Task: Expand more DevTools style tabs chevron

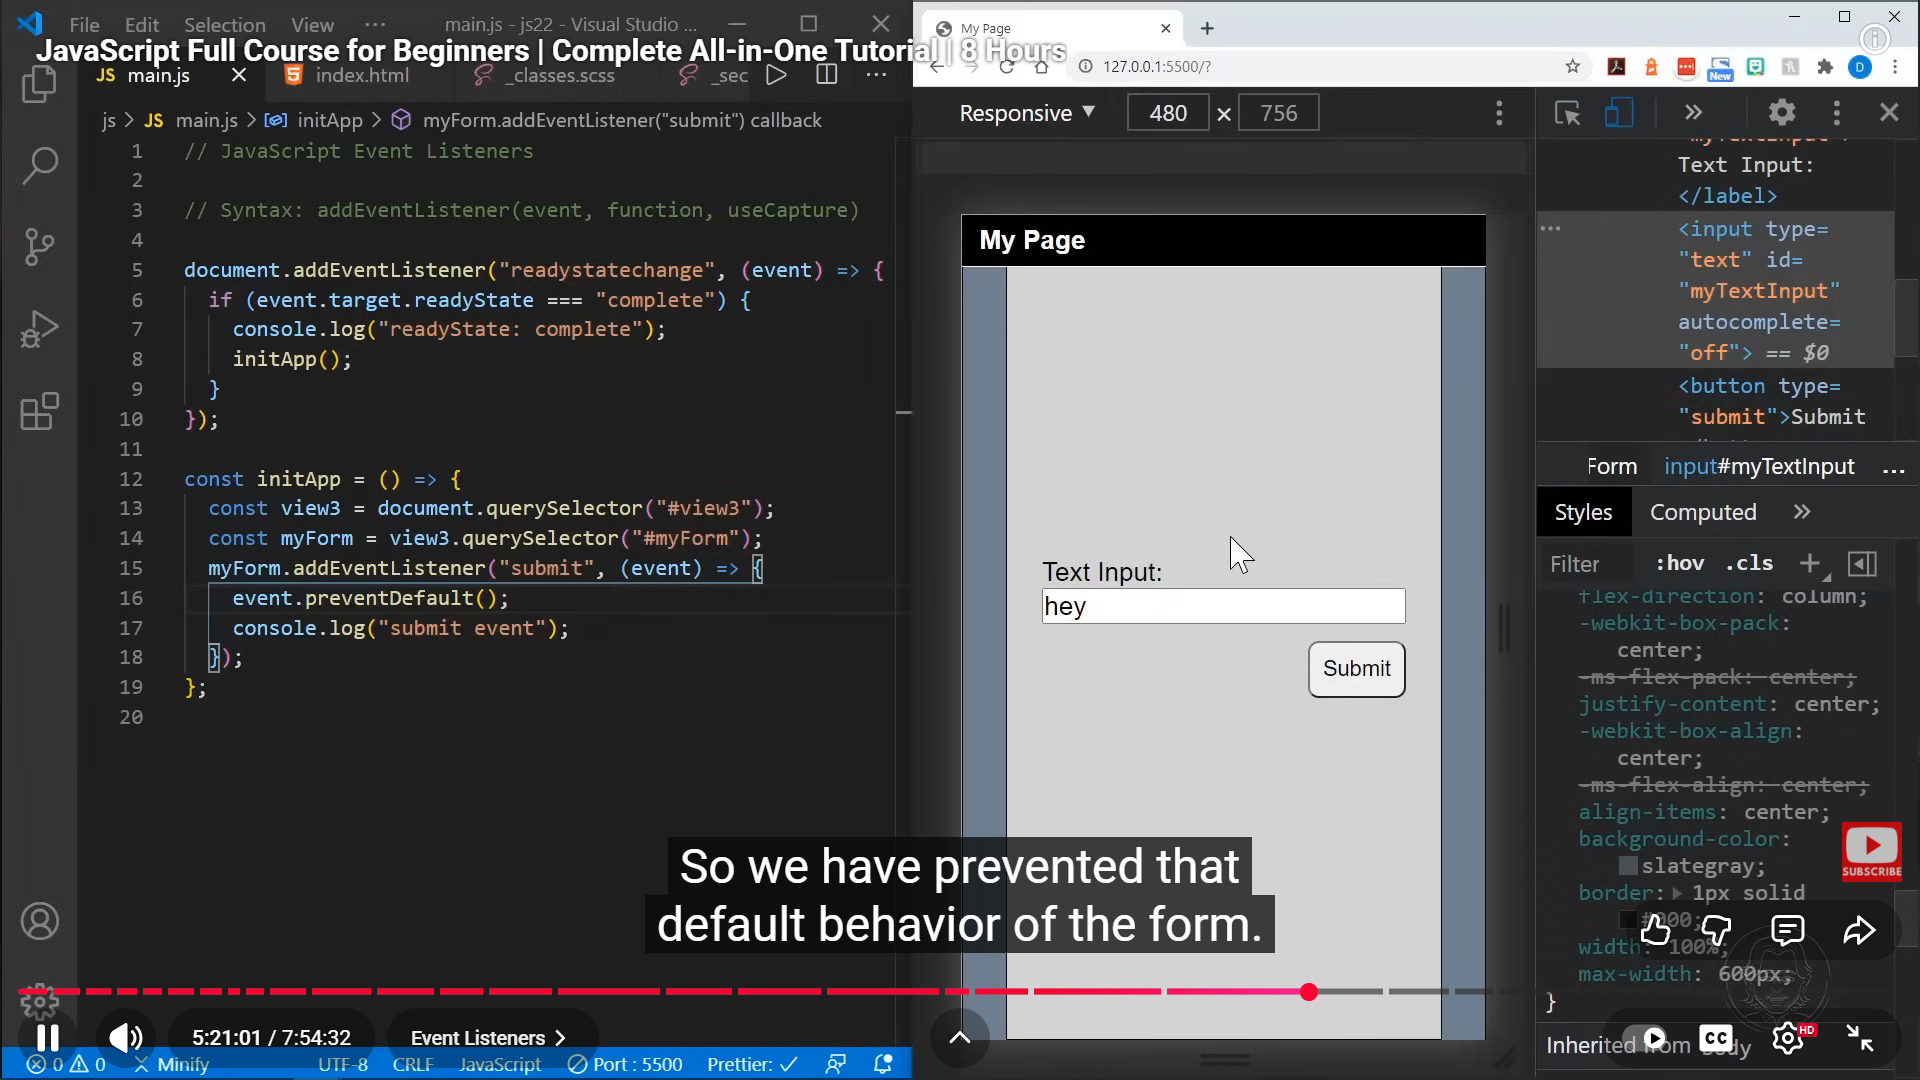Action: coord(1802,512)
